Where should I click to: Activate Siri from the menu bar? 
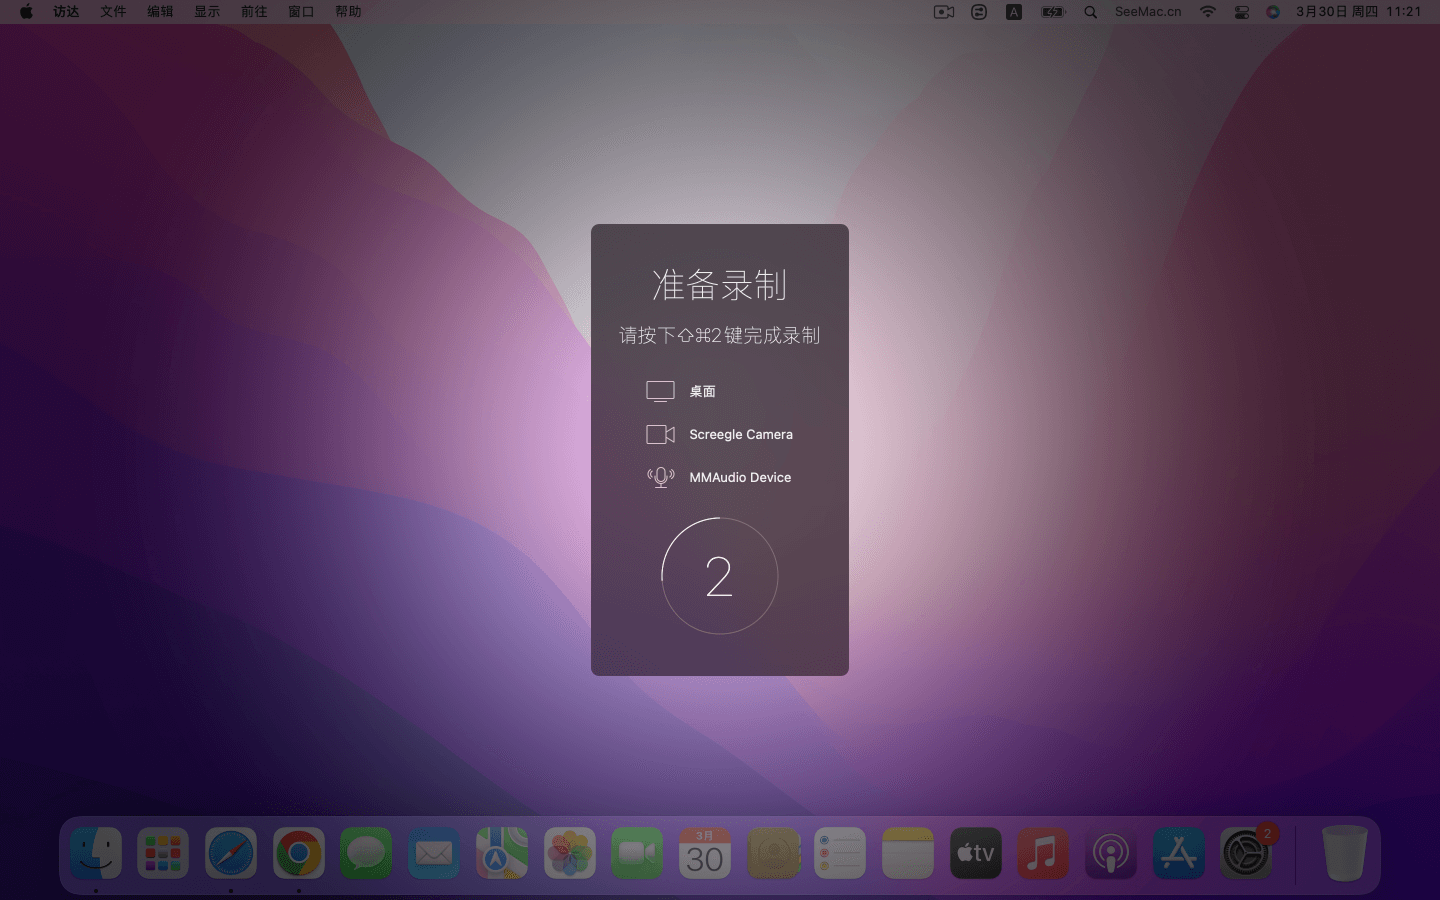point(1272,12)
